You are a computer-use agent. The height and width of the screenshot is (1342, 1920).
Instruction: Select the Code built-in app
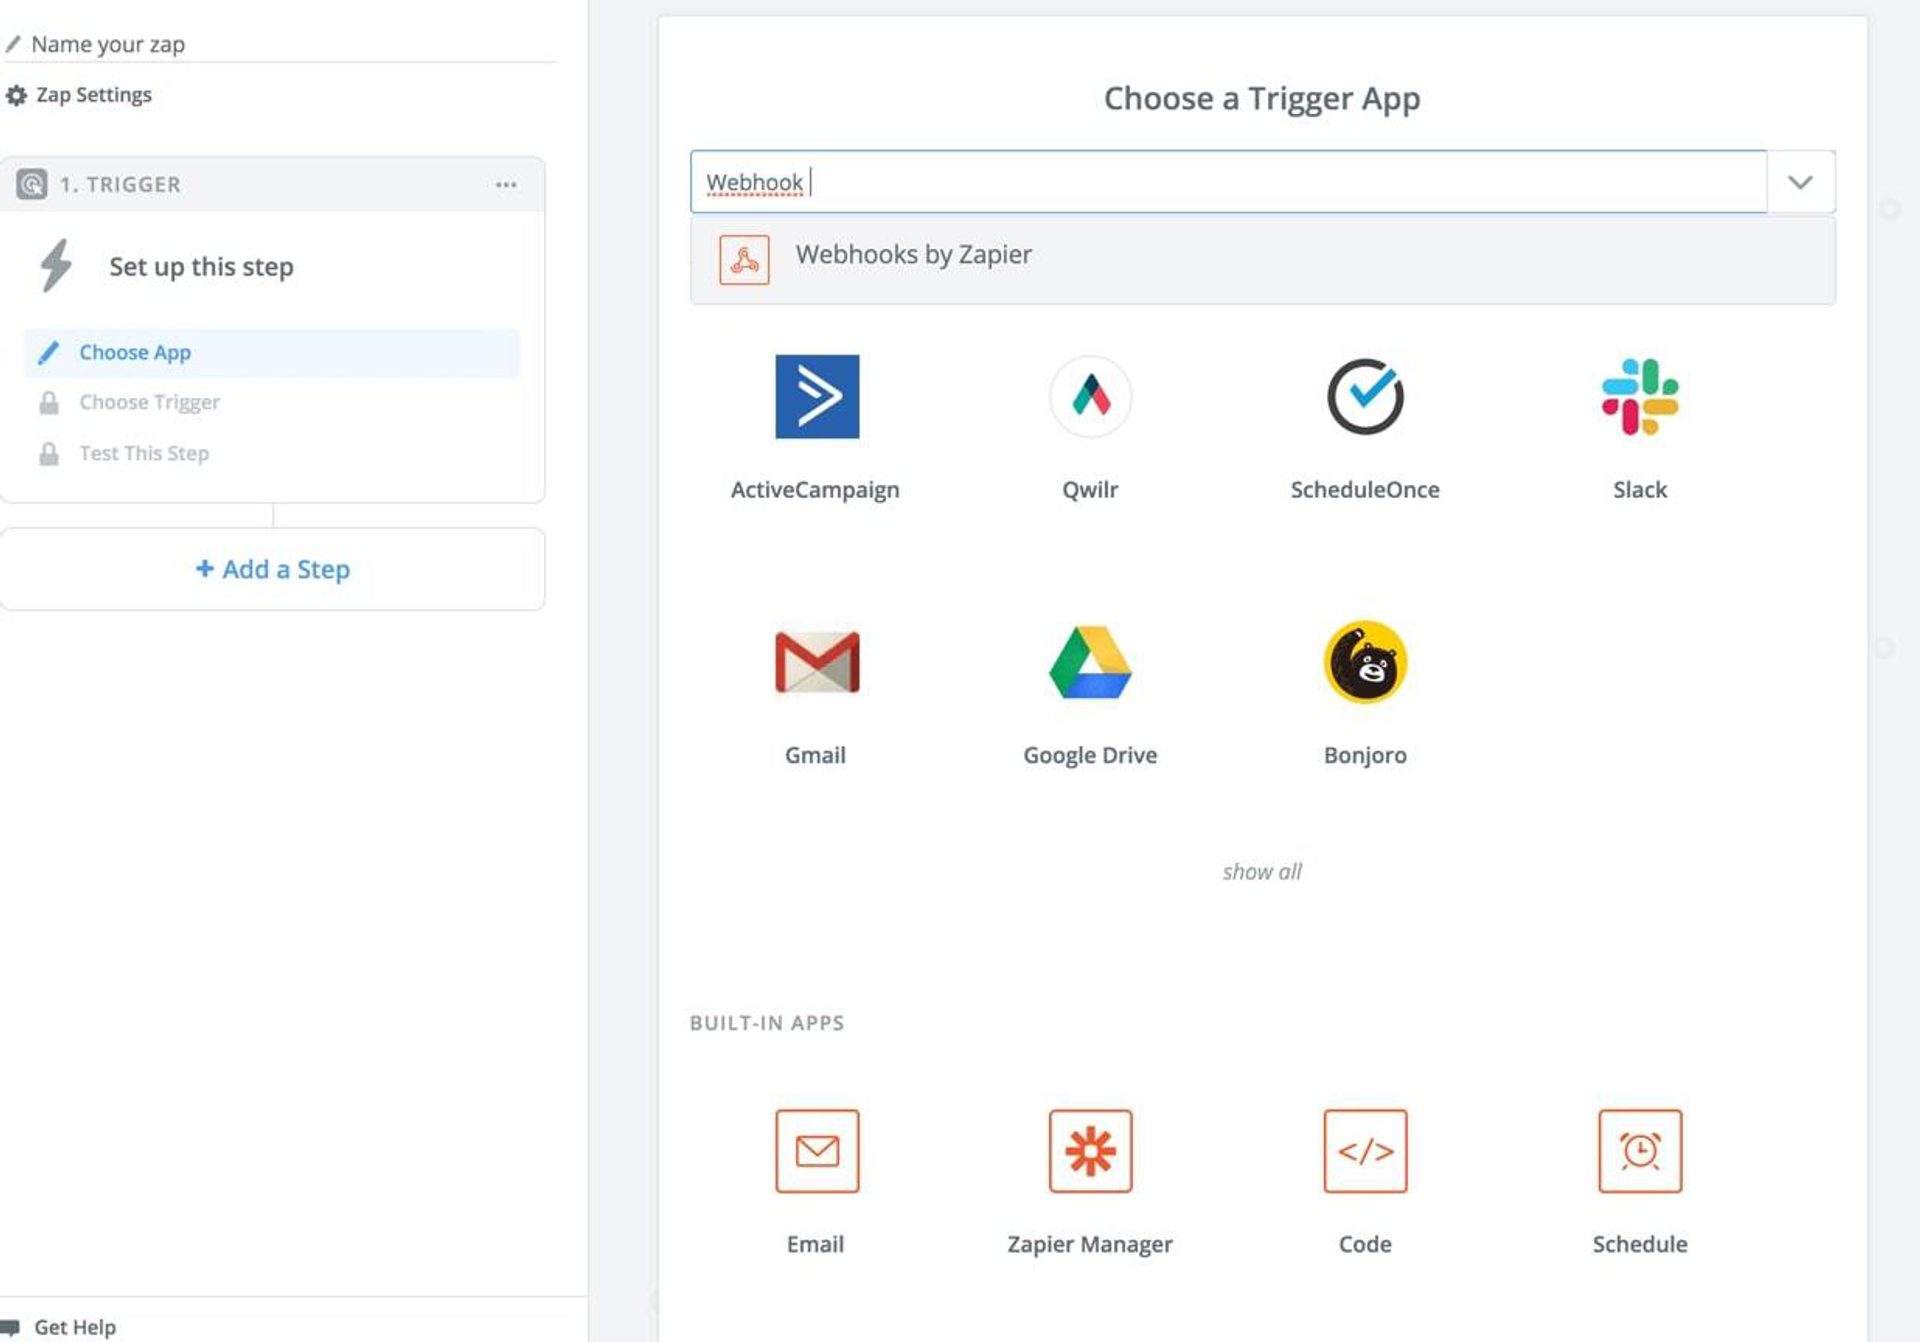click(1364, 1151)
